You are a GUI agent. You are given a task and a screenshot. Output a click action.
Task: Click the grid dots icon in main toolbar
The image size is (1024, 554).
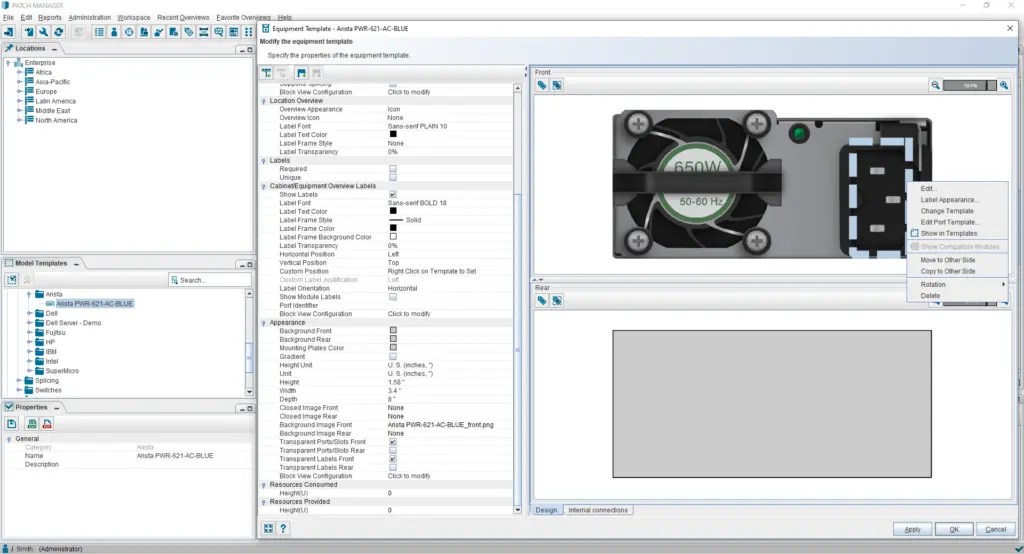tap(249, 31)
